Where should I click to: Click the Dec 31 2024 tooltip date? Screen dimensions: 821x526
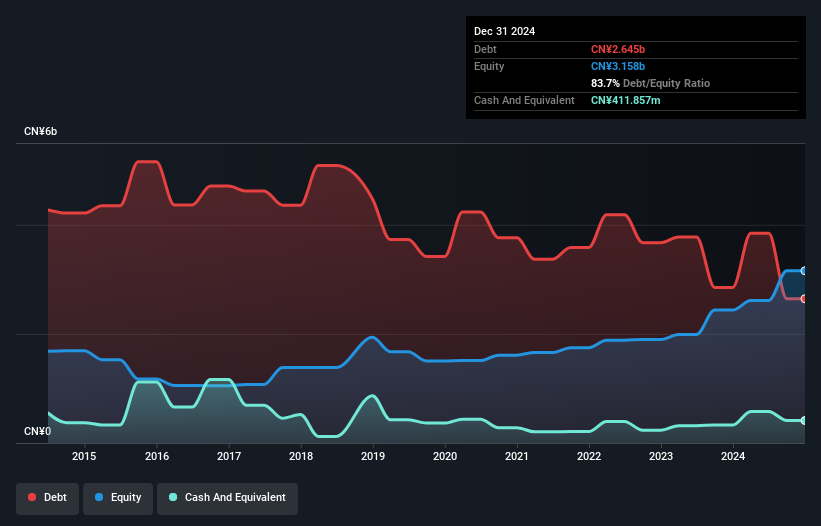point(504,31)
